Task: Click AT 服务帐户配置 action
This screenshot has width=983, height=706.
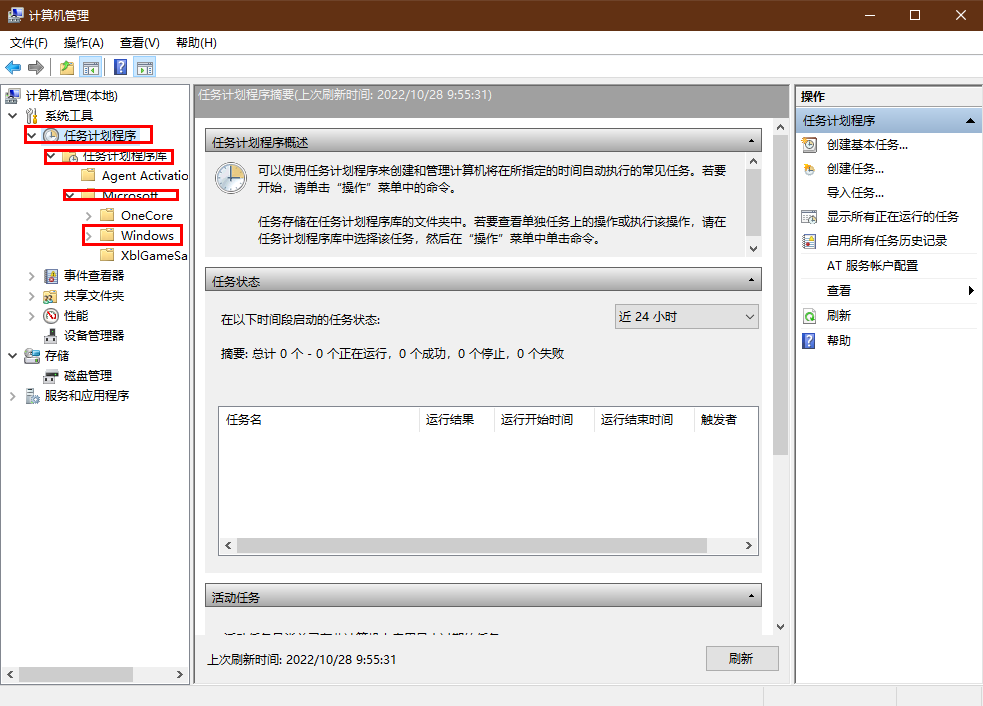Action: (872, 265)
